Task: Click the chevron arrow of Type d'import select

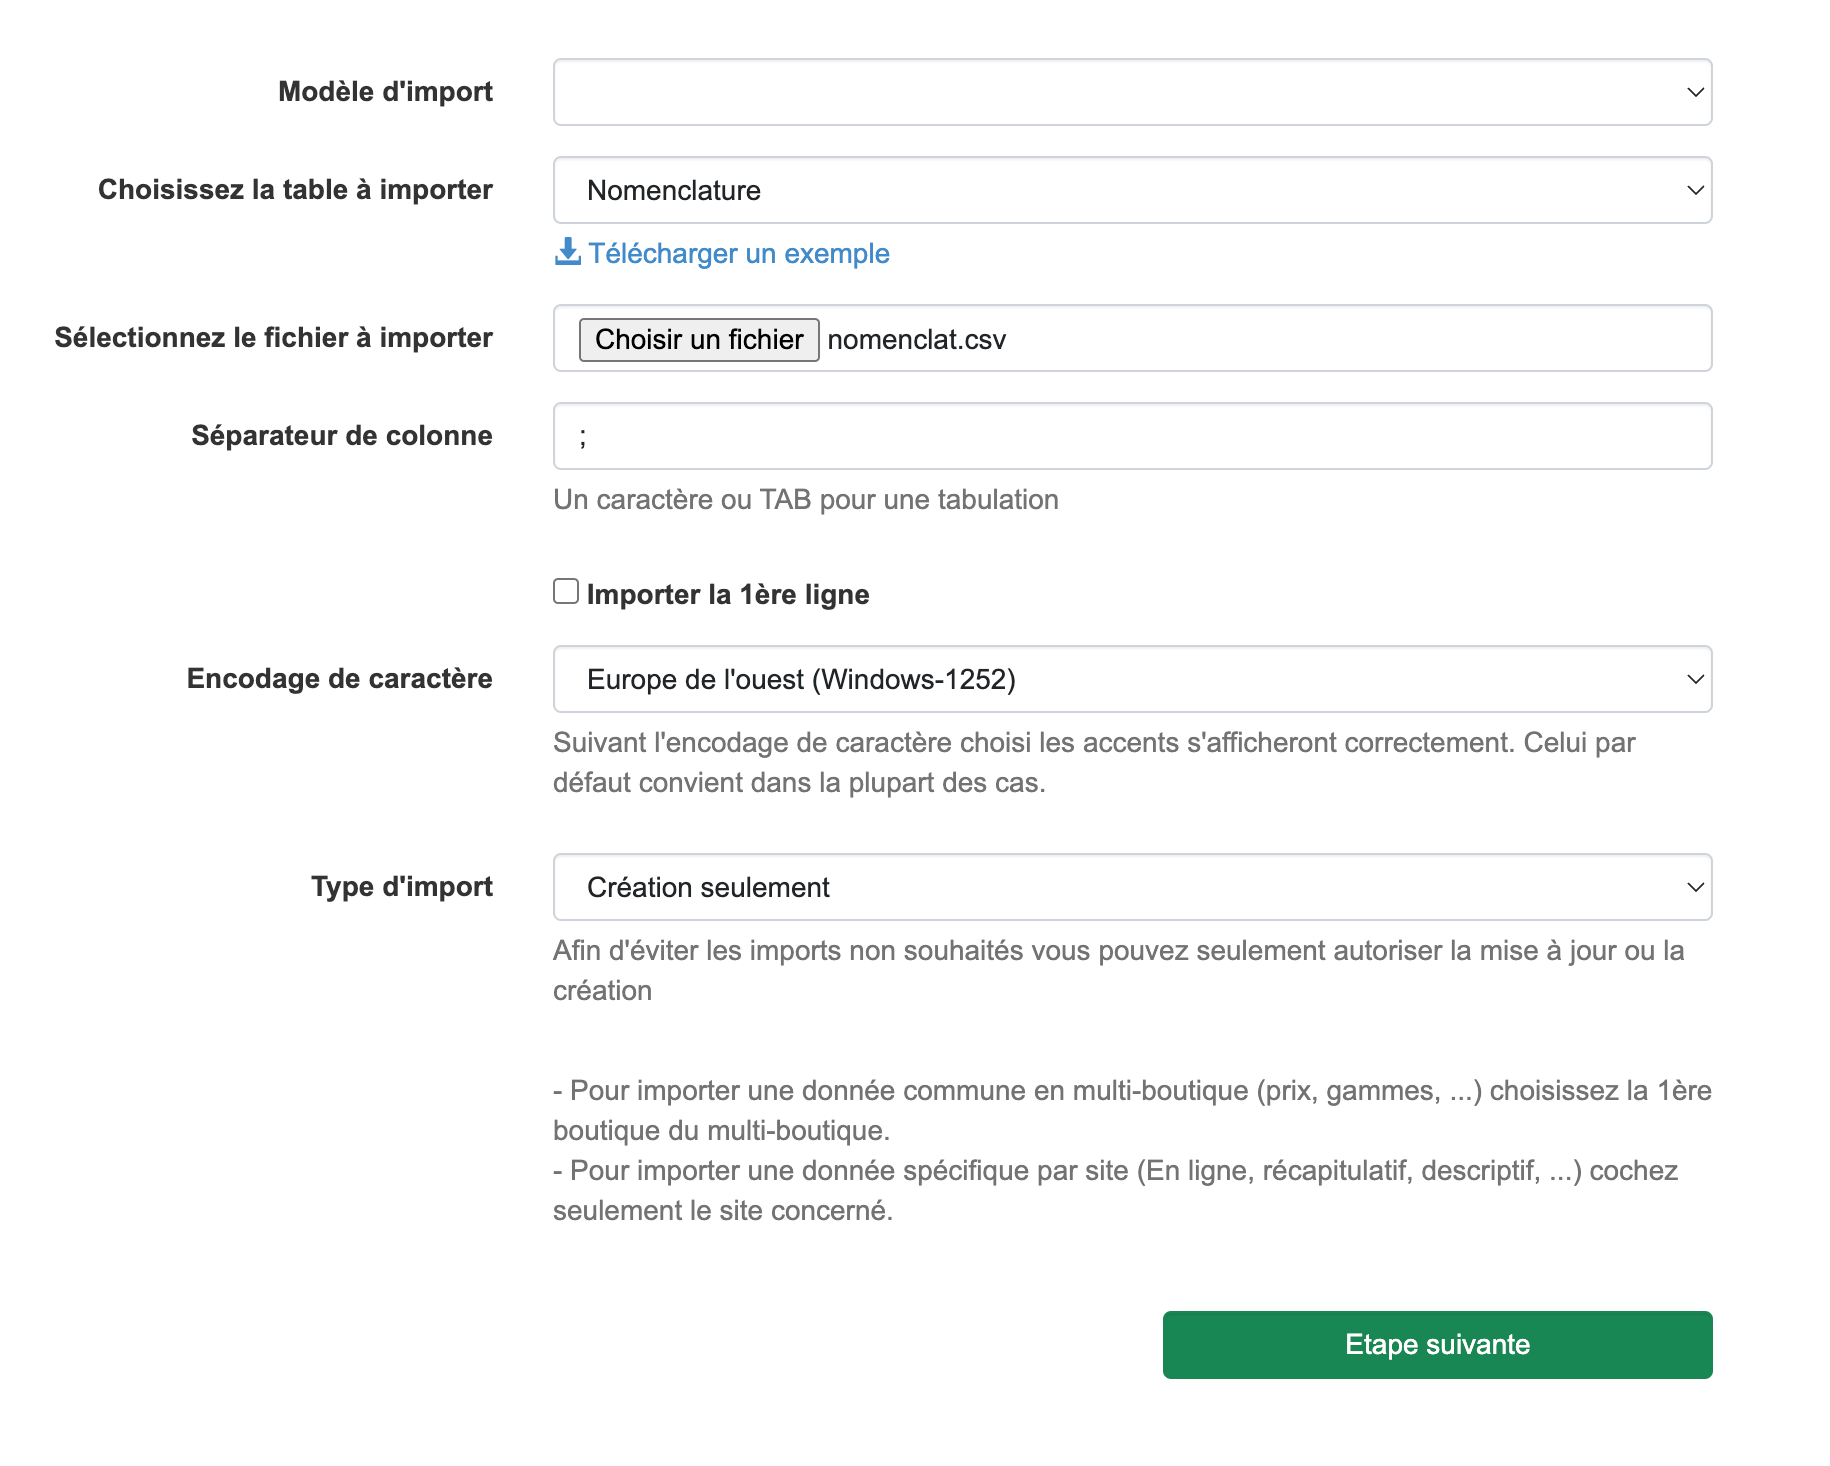Action: click(x=1695, y=887)
